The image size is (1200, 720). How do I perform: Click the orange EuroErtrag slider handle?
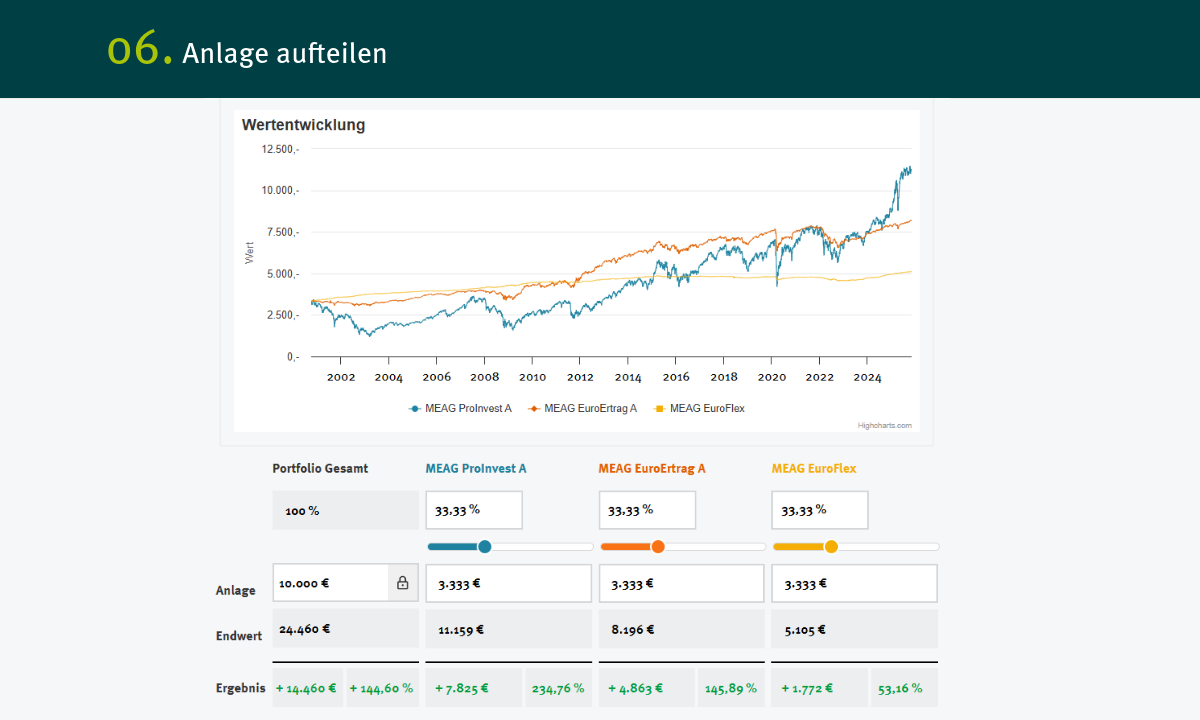(658, 546)
